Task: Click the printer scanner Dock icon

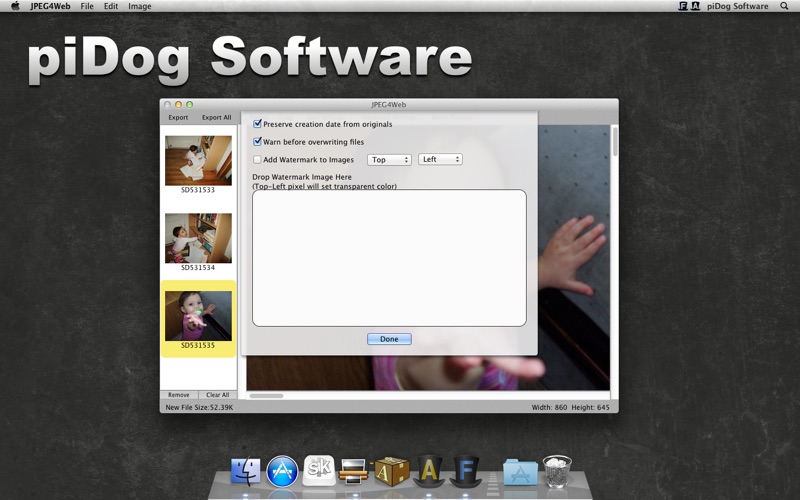Action: [x=353, y=471]
